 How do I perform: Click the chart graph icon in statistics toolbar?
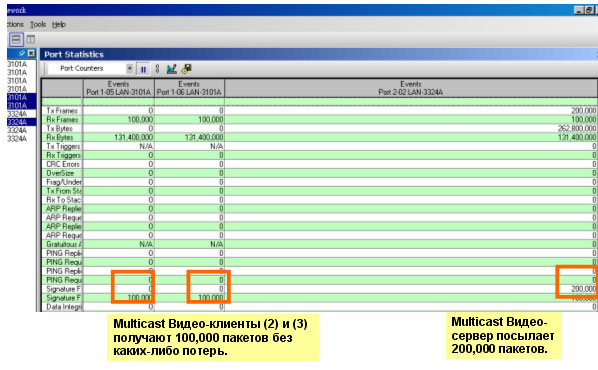(x=172, y=69)
